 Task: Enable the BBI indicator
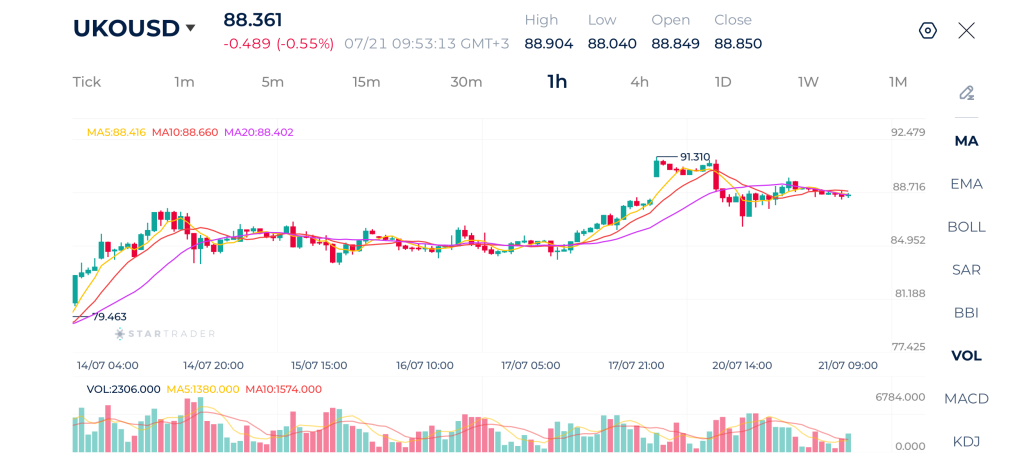point(967,313)
